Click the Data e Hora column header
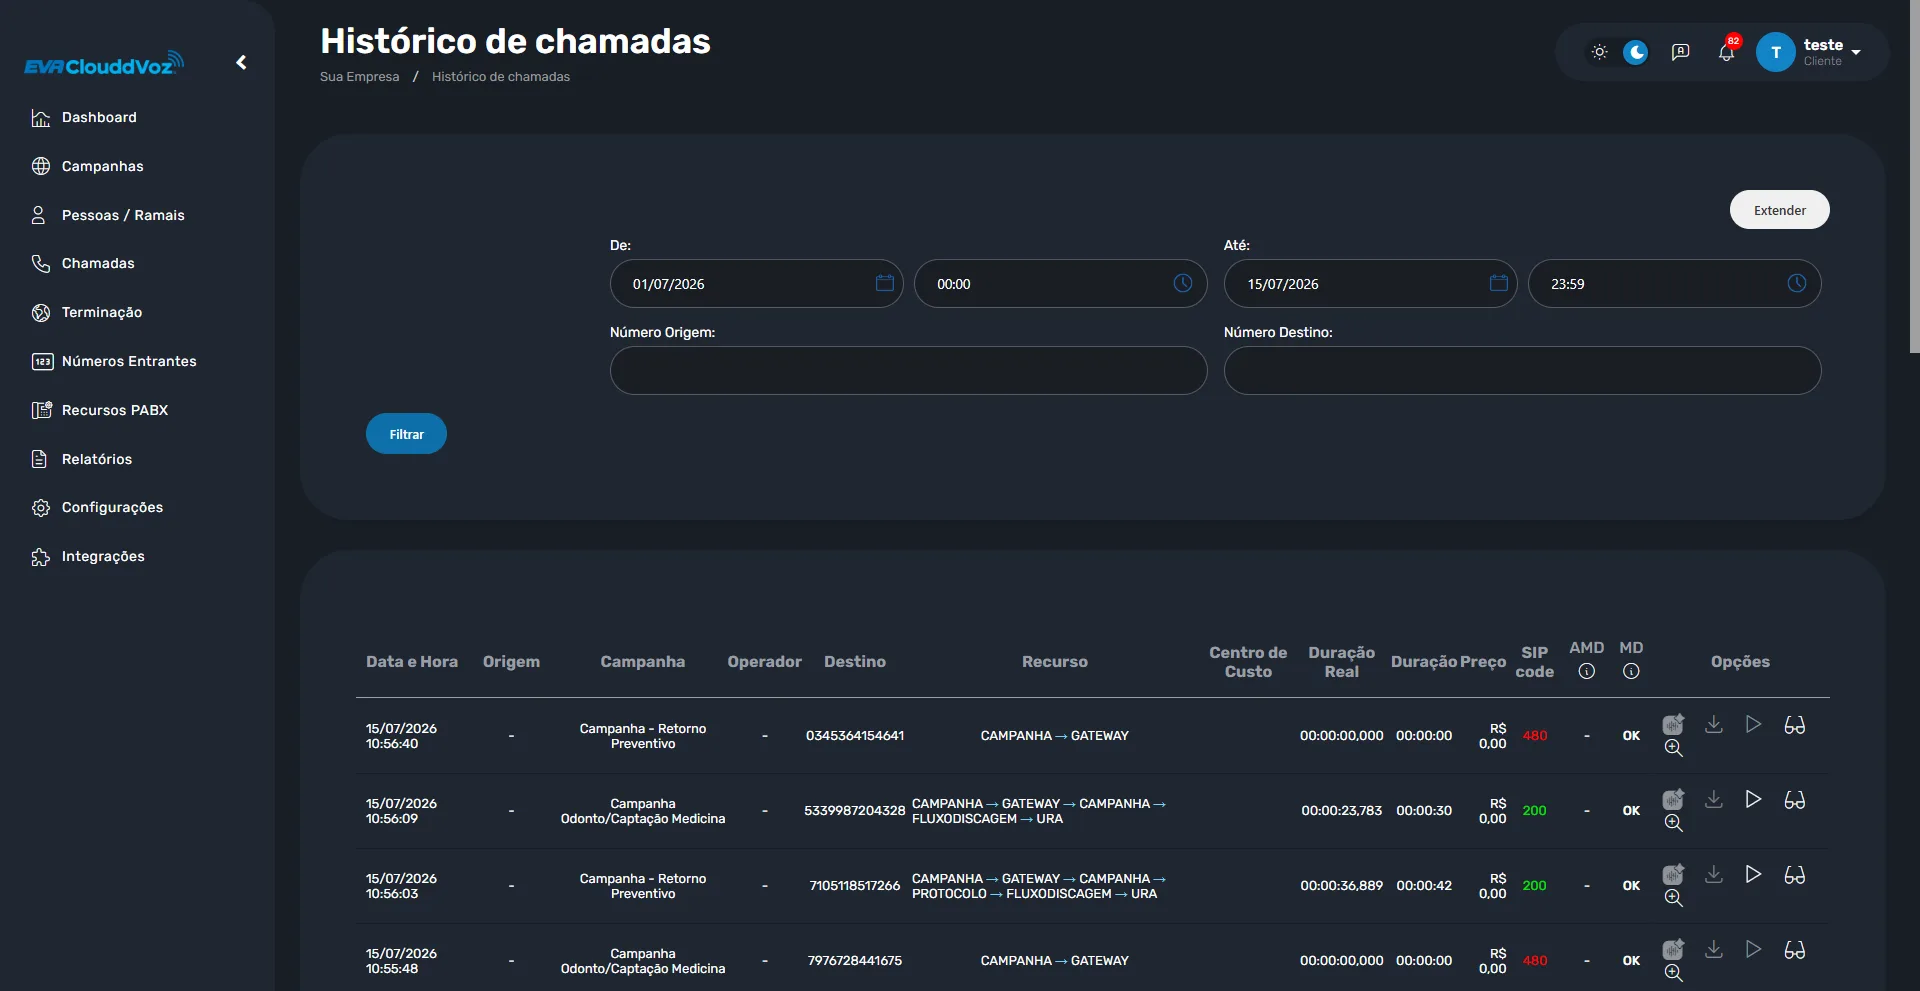This screenshot has height=991, width=1920. point(412,662)
